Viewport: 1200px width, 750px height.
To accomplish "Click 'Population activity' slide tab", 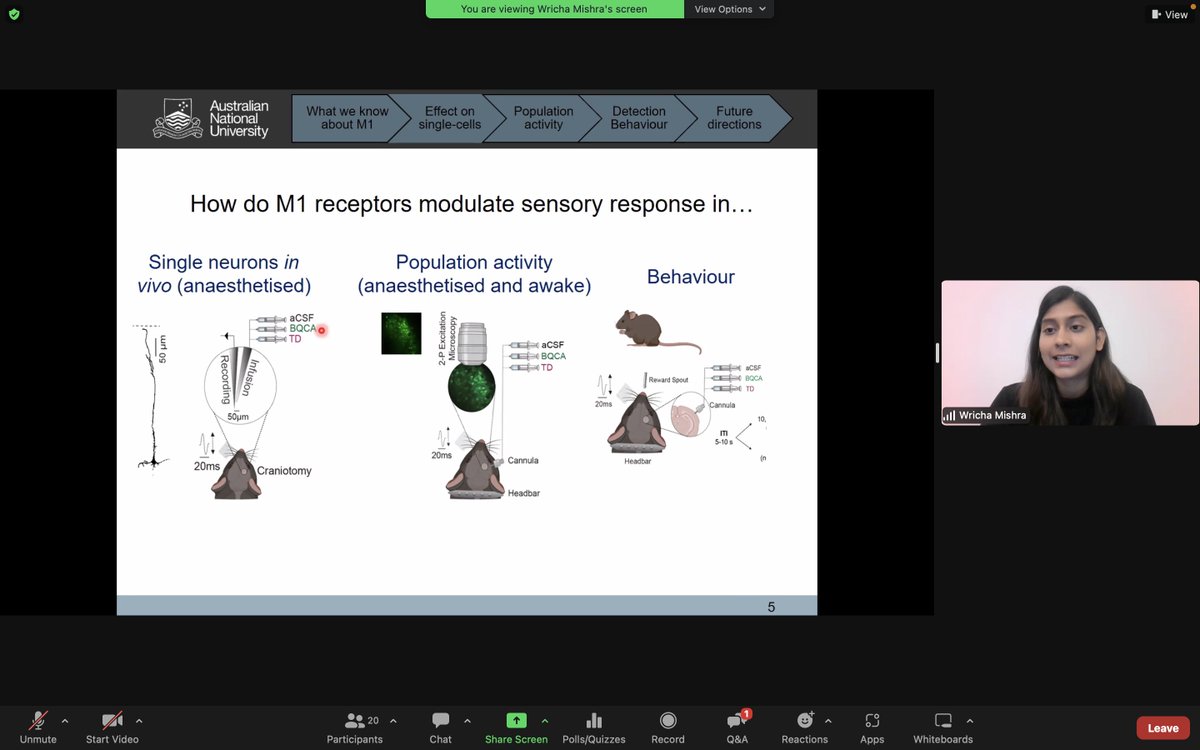I will pyautogui.click(x=543, y=118).
